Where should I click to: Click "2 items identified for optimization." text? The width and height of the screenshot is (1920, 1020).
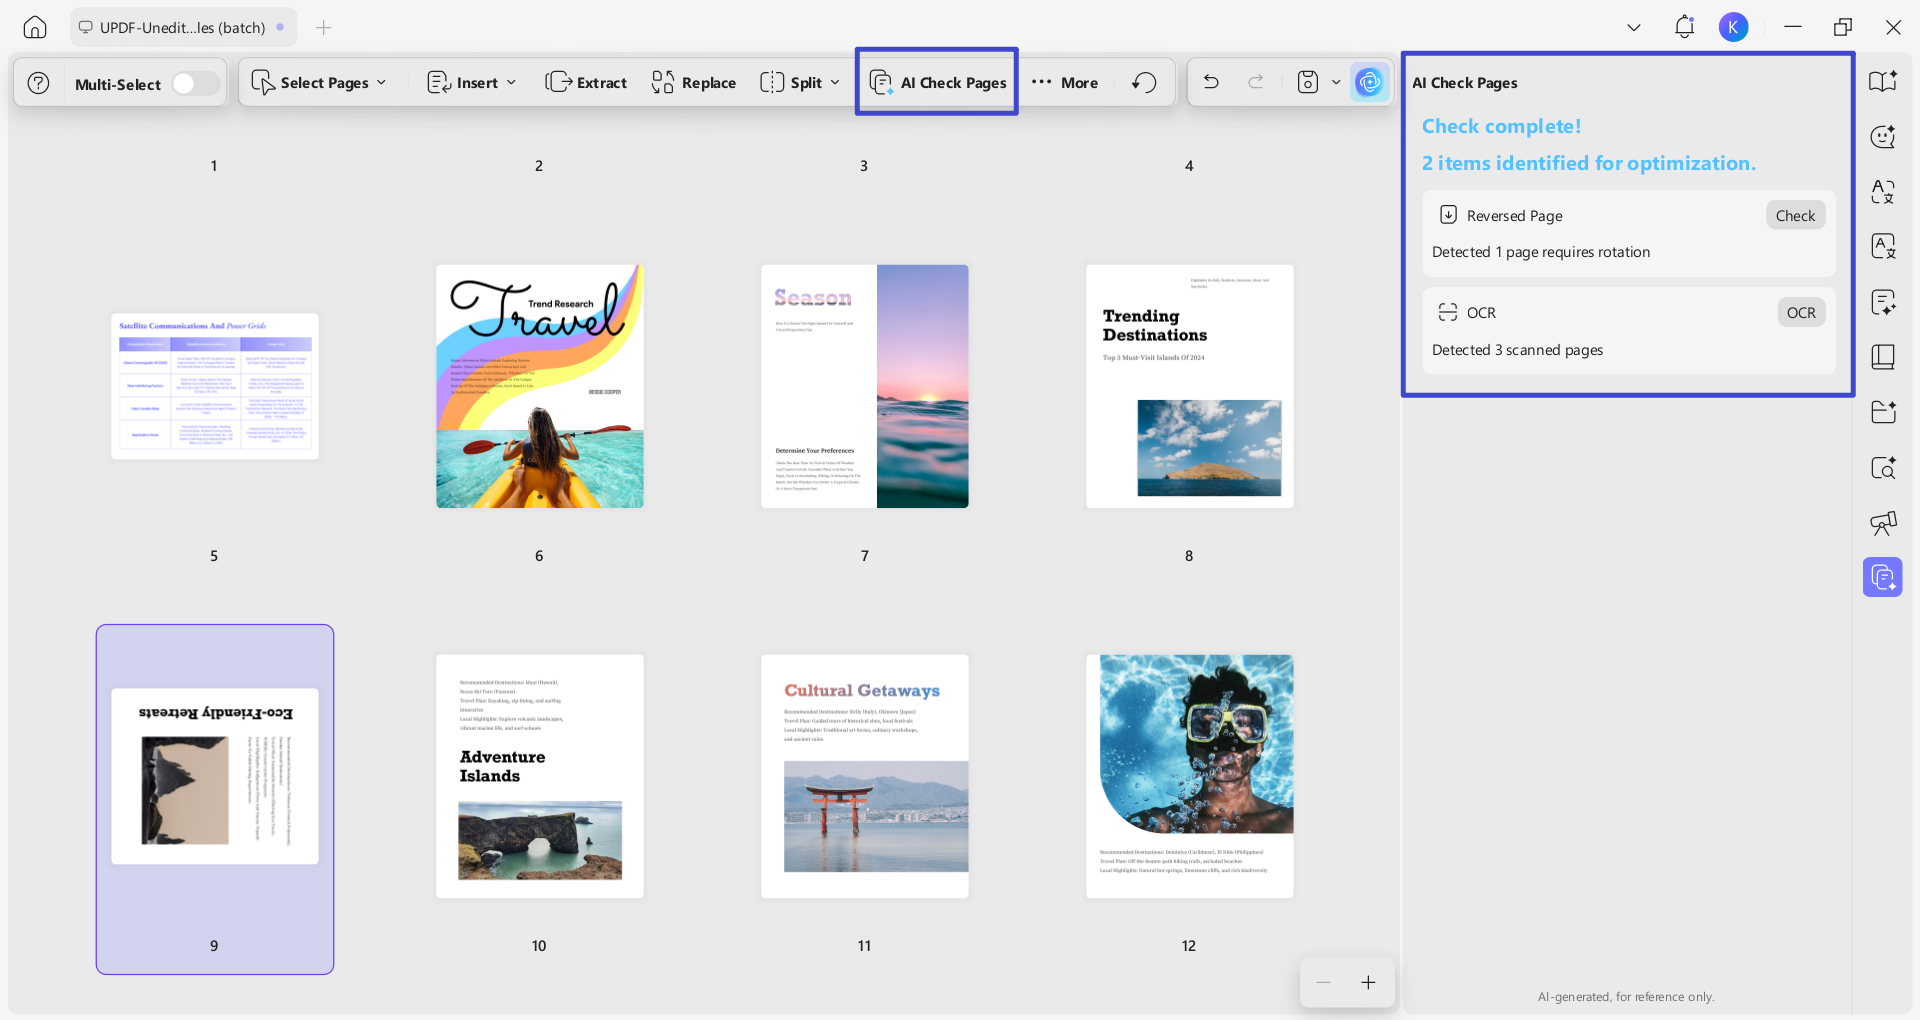tap(1589, 163)
